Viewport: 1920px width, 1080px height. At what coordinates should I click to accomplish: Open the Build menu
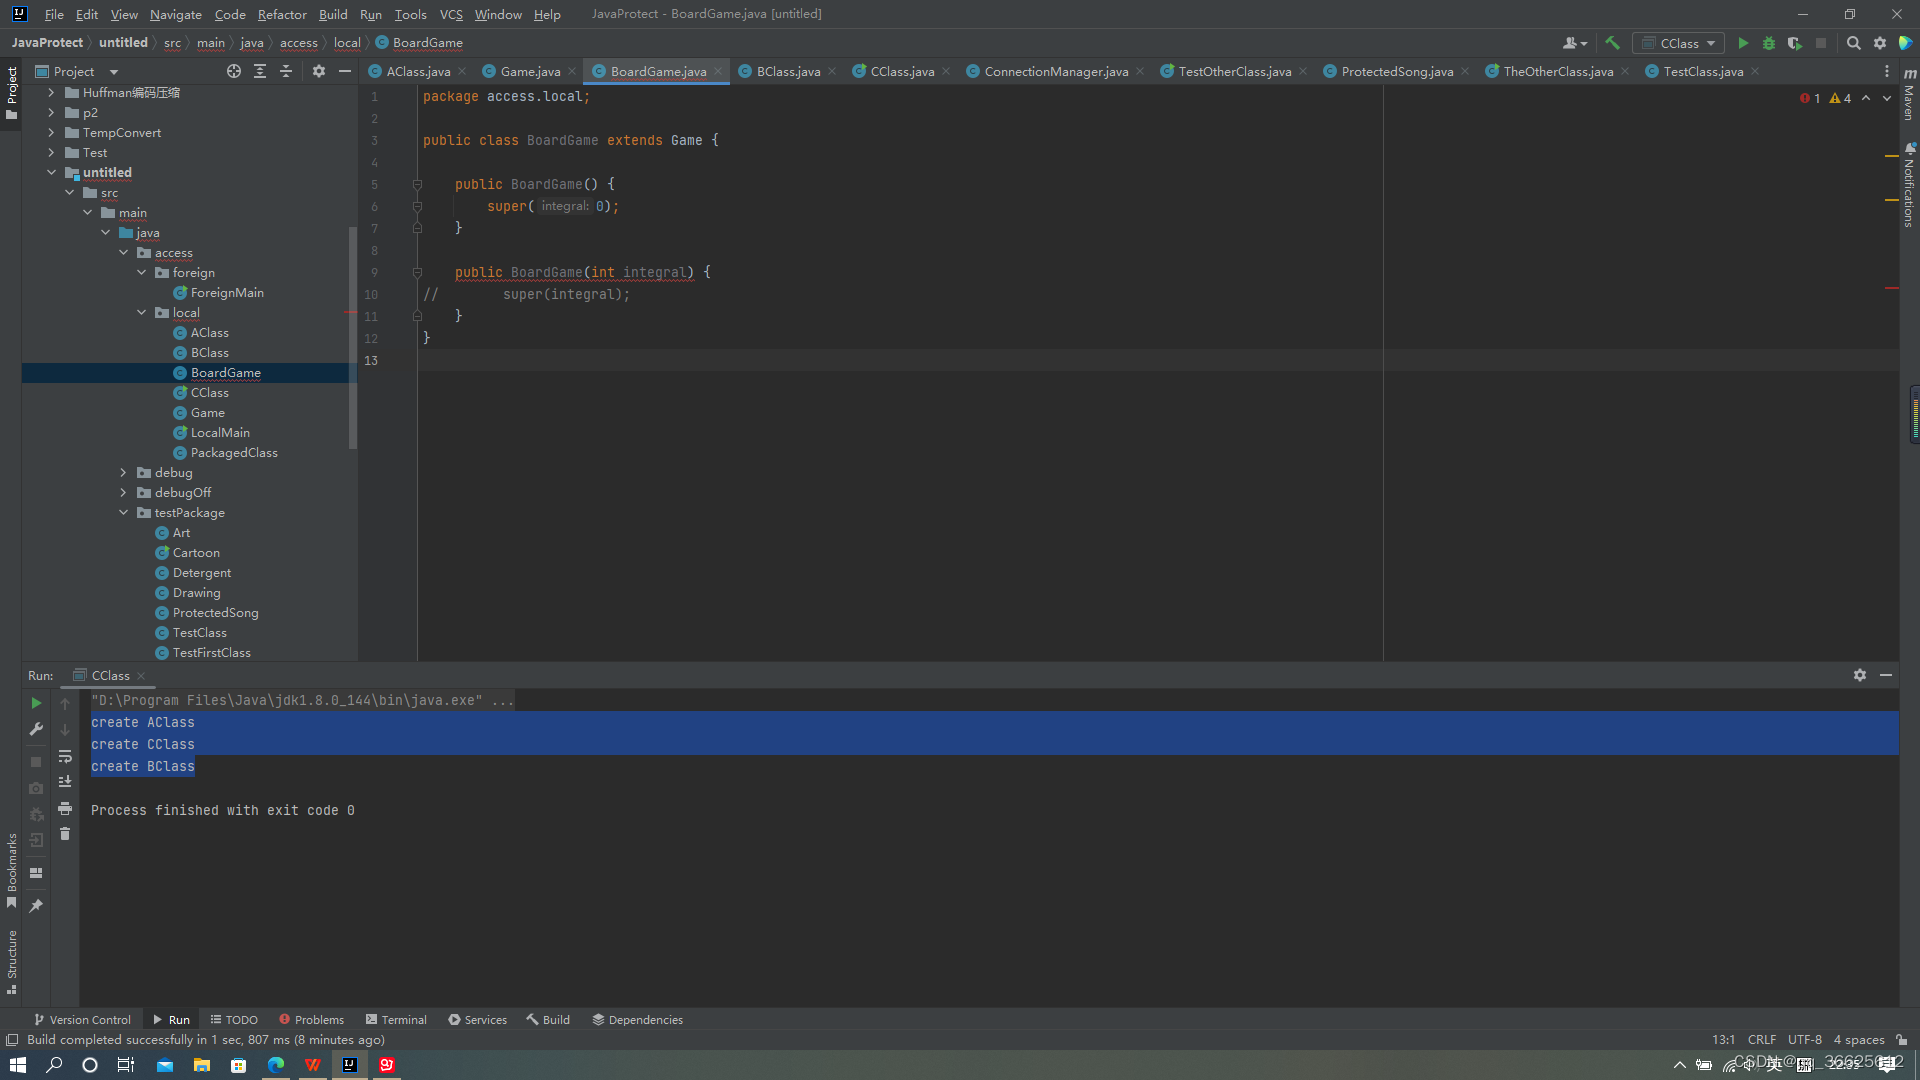pyautogui.click(x=335, y=13)
